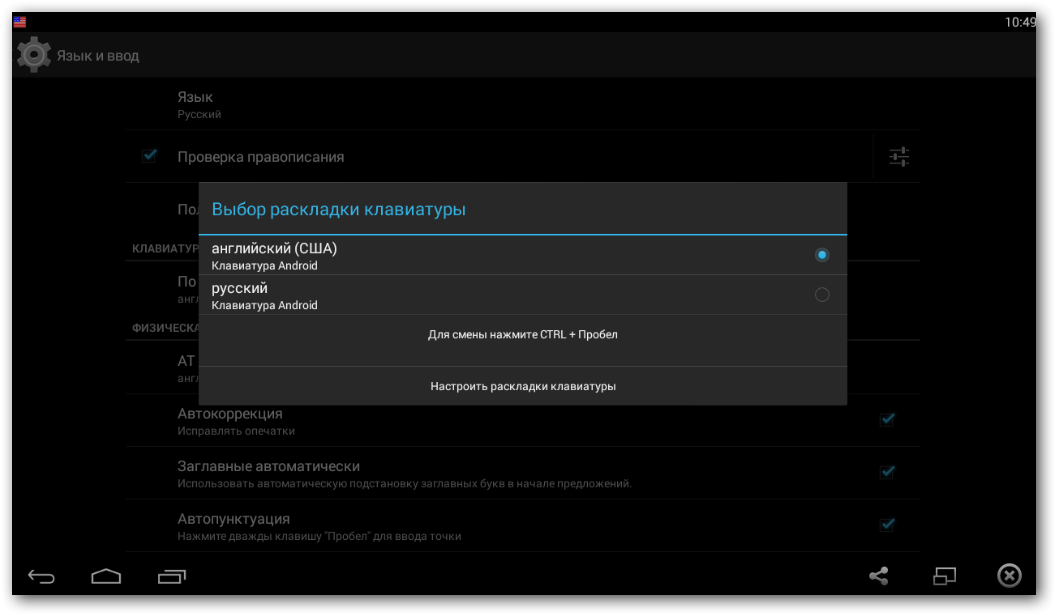Click the clock in the status bar
The width and height of the screenshot is (1056, 615).
coord(1020,22)
